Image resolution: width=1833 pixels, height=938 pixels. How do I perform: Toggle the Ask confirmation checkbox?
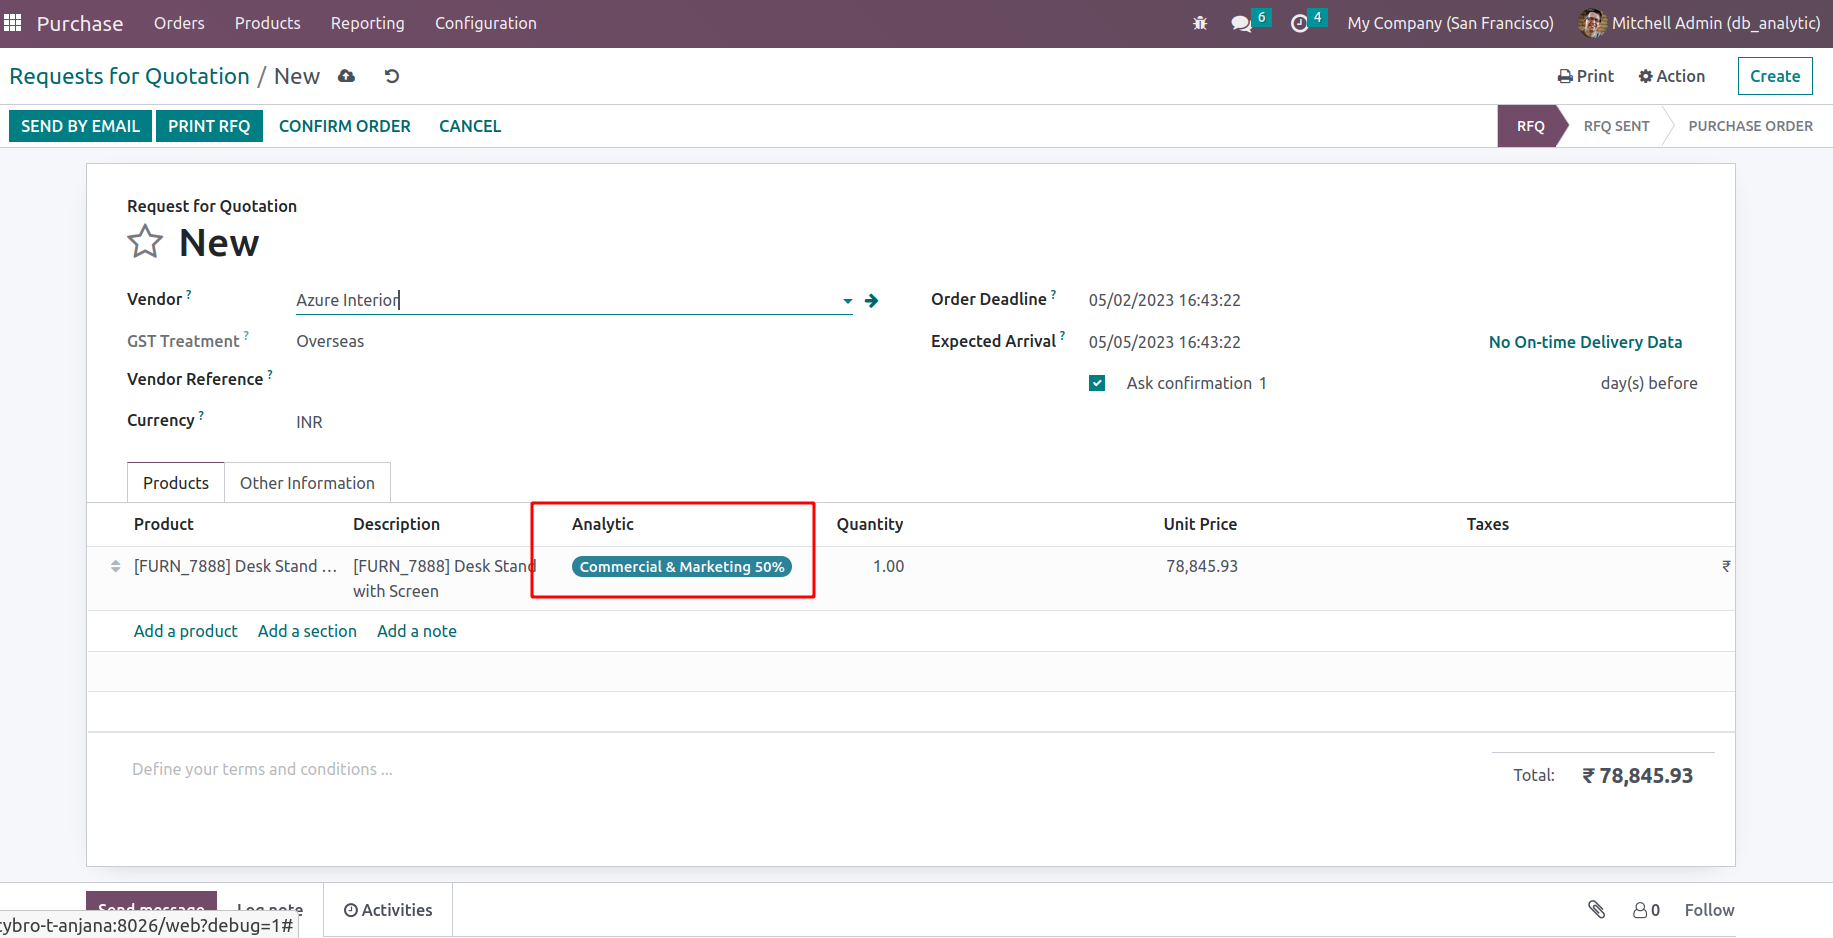1097,383
